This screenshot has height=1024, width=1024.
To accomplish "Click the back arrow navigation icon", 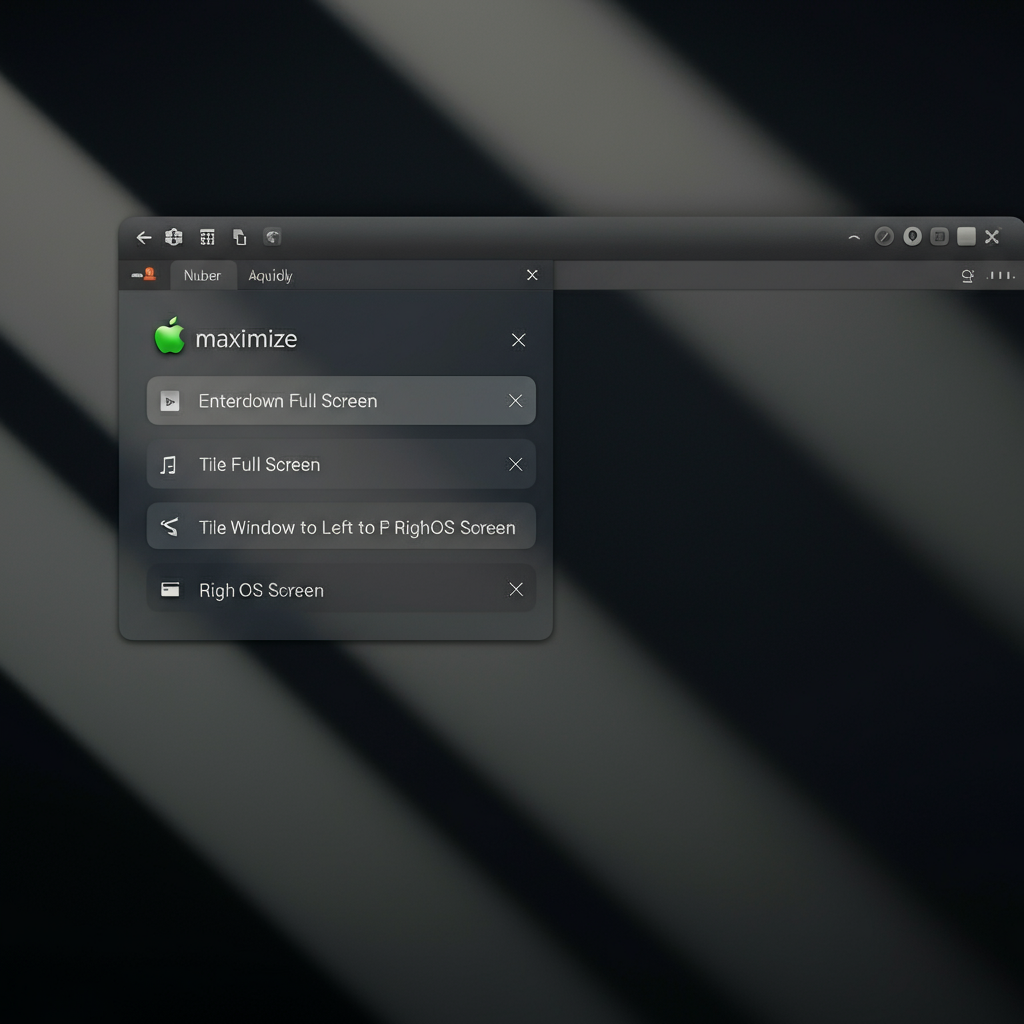I will pyautogui.click(x=143, y=237).
